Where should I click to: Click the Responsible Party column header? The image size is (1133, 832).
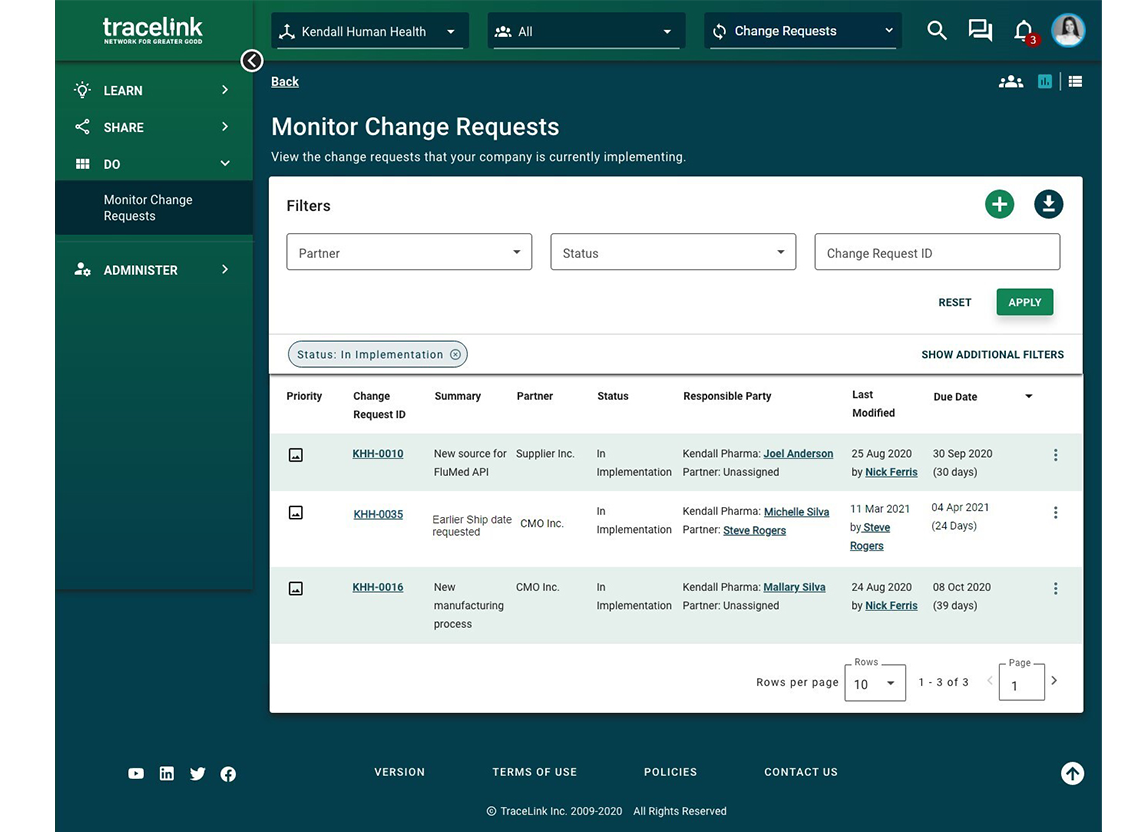[x=727, y=396]
